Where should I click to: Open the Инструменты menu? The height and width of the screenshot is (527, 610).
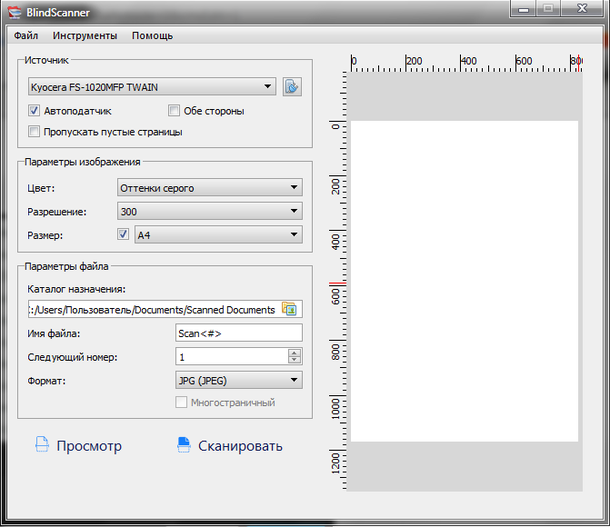(85, 35)
